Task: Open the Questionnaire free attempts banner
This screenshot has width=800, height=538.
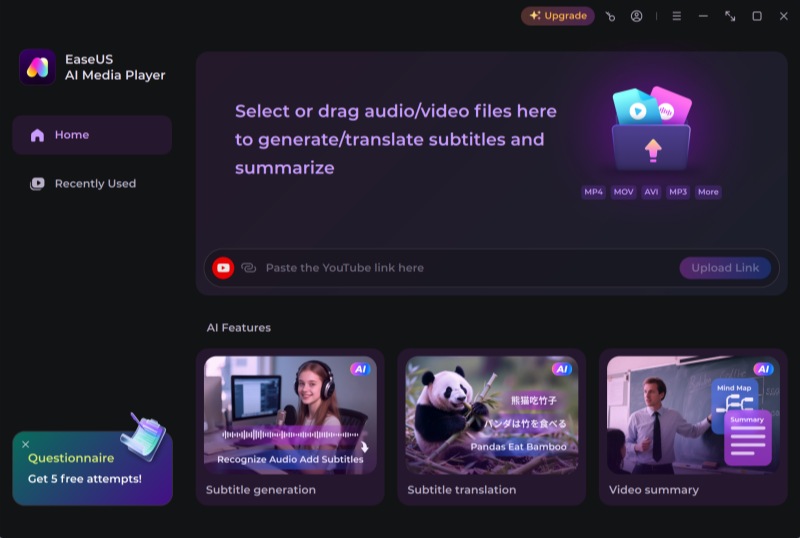Action: click(x=92, y=469)
